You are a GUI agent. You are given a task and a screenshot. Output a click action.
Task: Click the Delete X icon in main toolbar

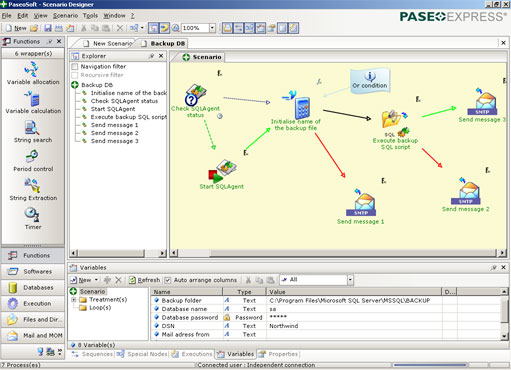[119, 28]
